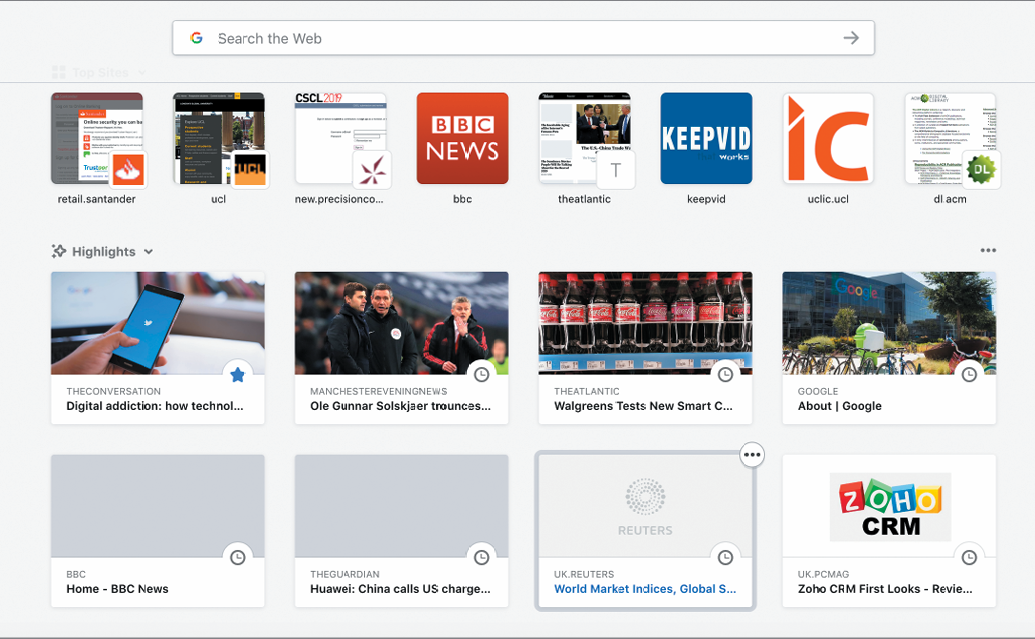The height and width of the screenshot is (639, 1035).
Task: Open the retail.santander top site tile
Action: (x=97, y=139)
